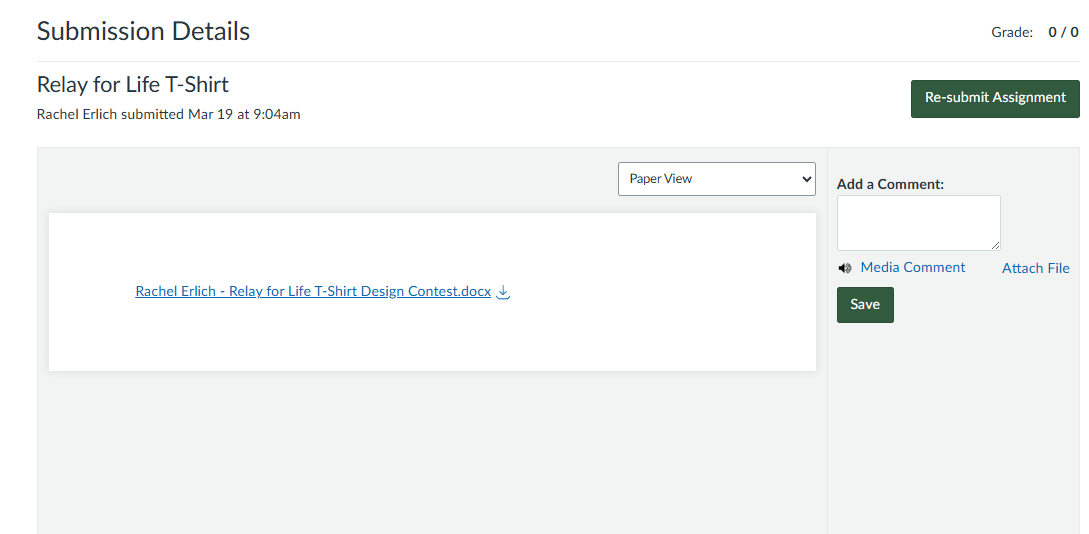Click the Relay for Life T-Shirt assignment title

coord(133,84)
